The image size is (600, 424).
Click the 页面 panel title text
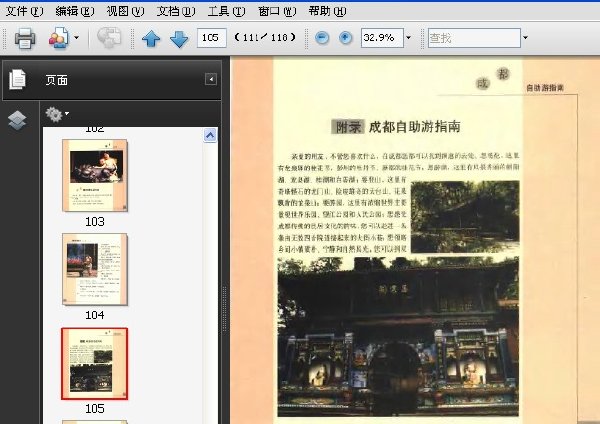[x=57, y=80]
